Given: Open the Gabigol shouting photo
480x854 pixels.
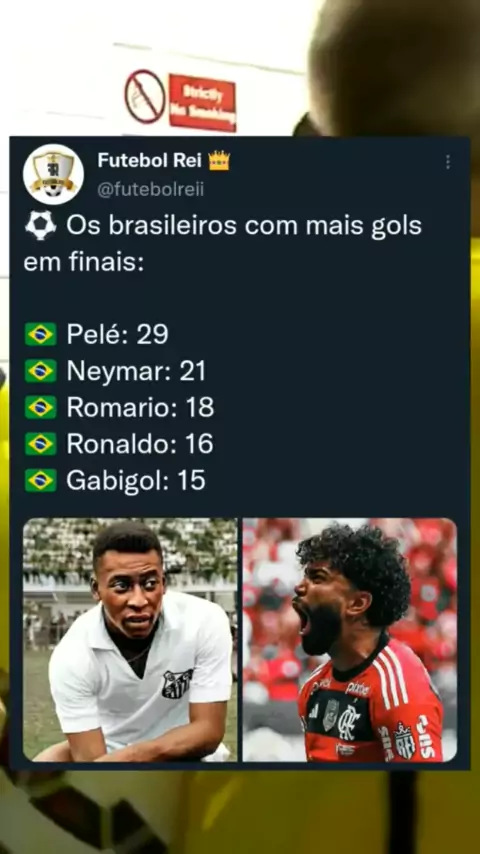Looking at the screenshot, I should (x=350, y=639).
